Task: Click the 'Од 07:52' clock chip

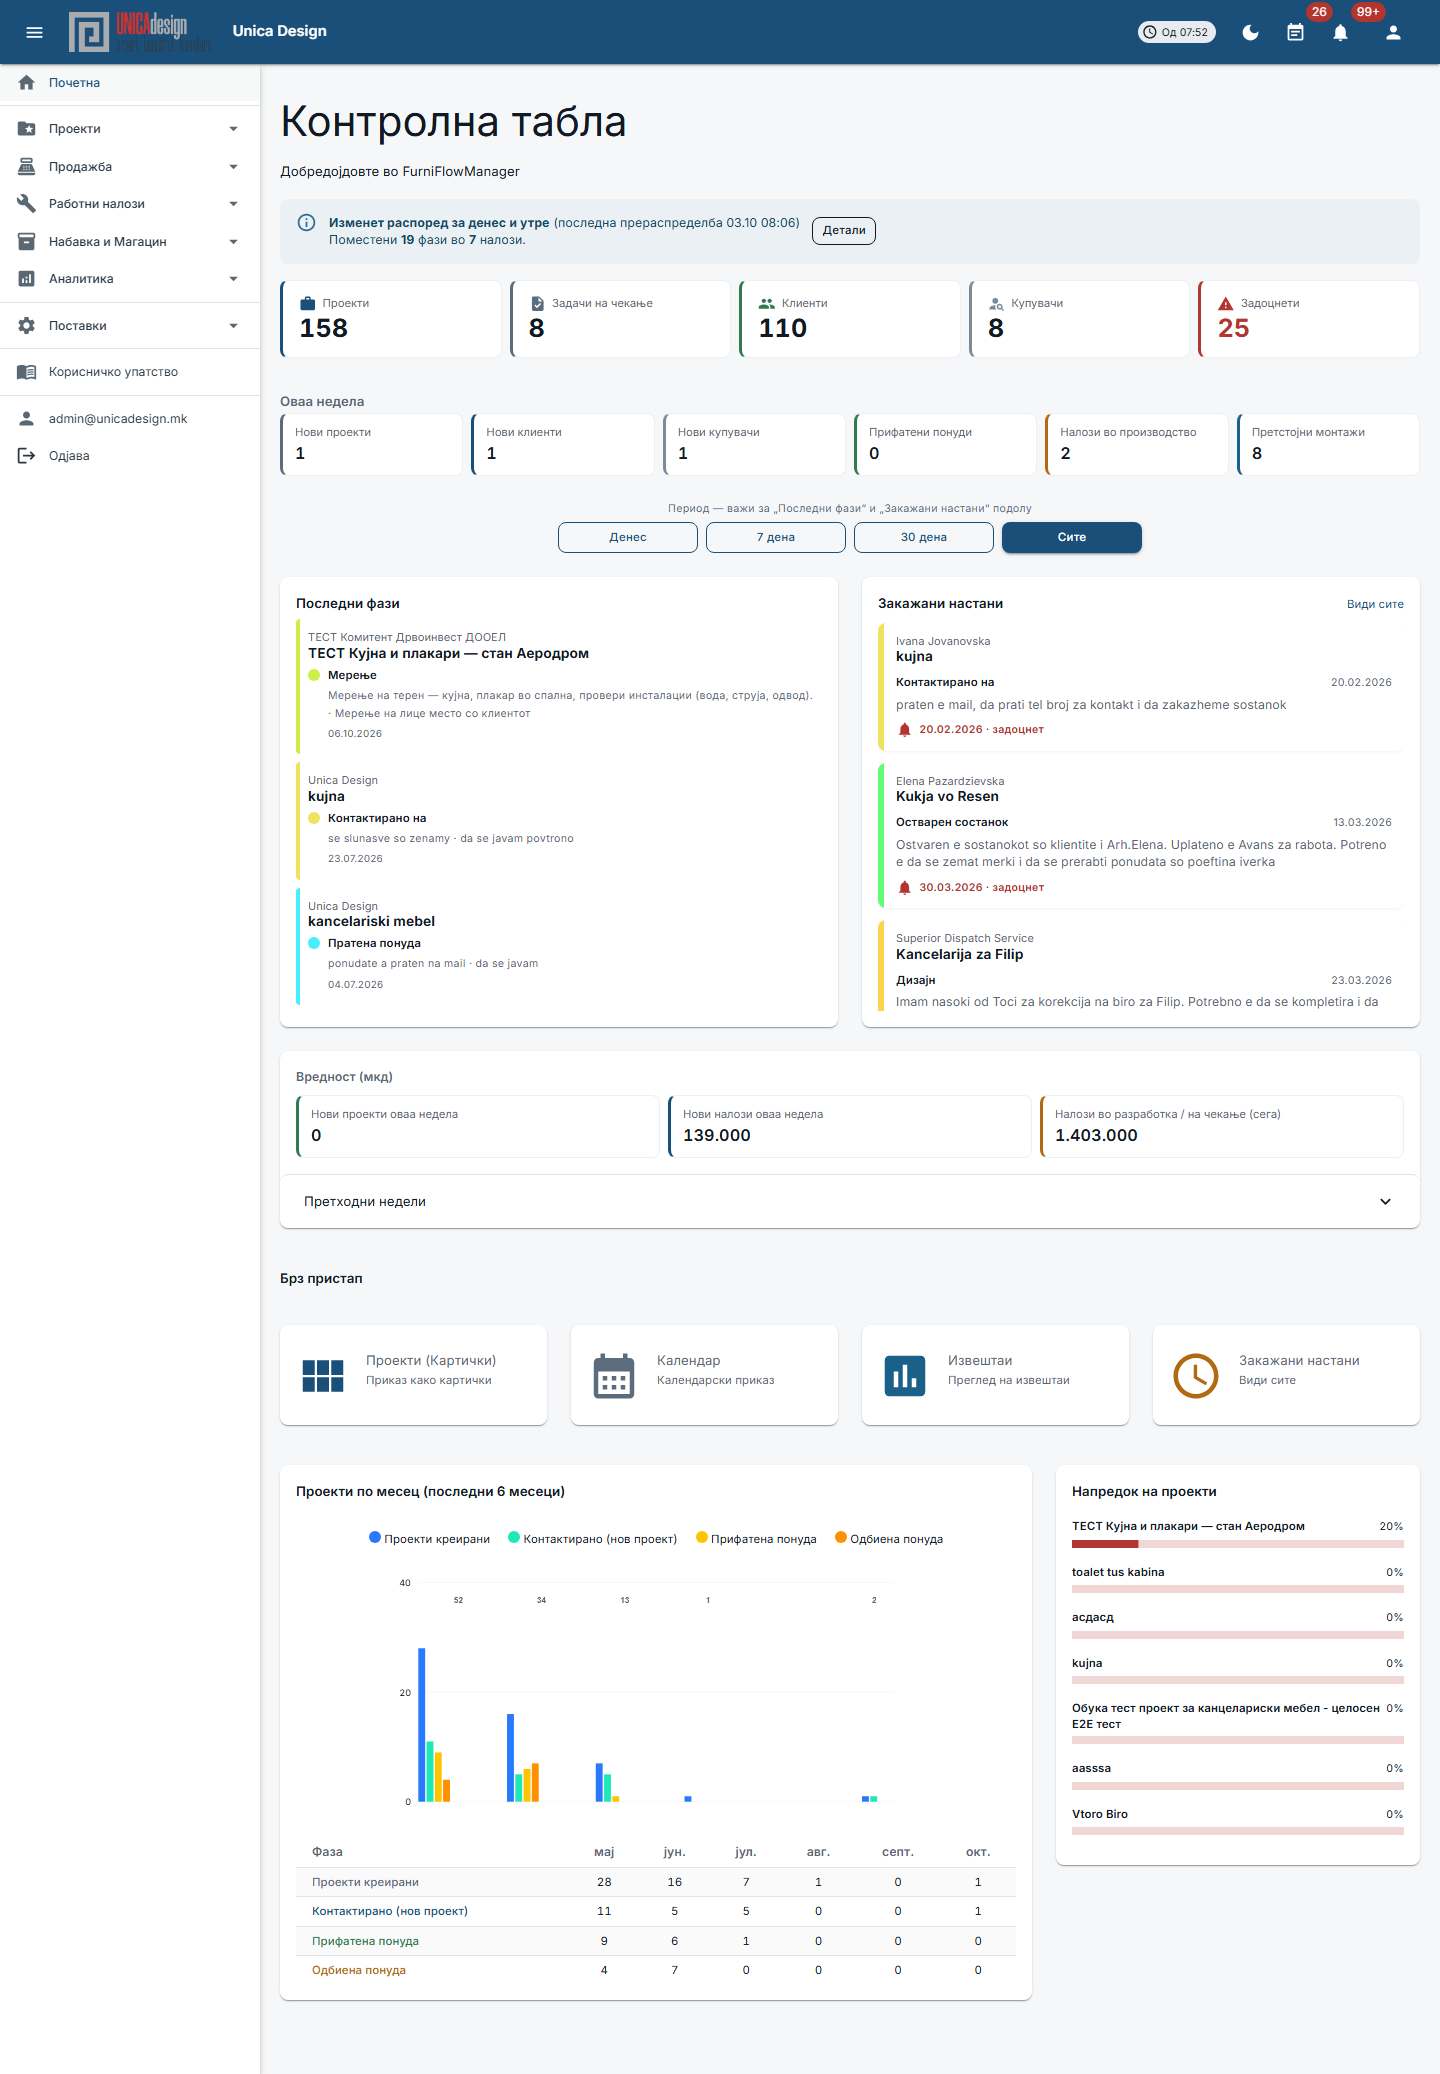Action: point(1177,32)
